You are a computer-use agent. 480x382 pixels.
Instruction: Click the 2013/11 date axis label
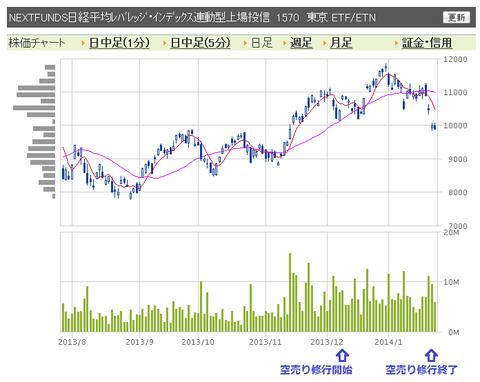click(265, 342)
